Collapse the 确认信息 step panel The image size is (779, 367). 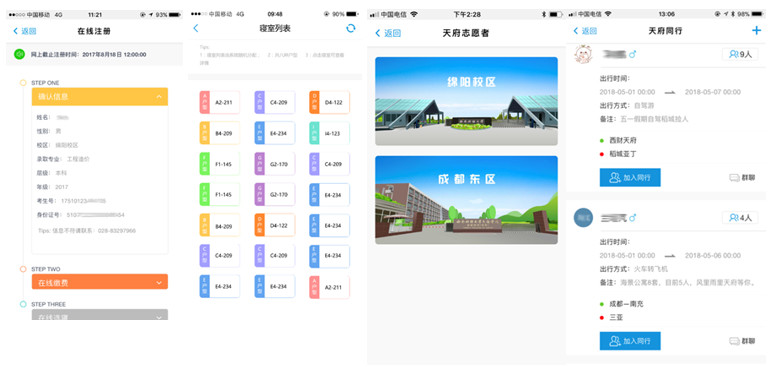(100, 97)
